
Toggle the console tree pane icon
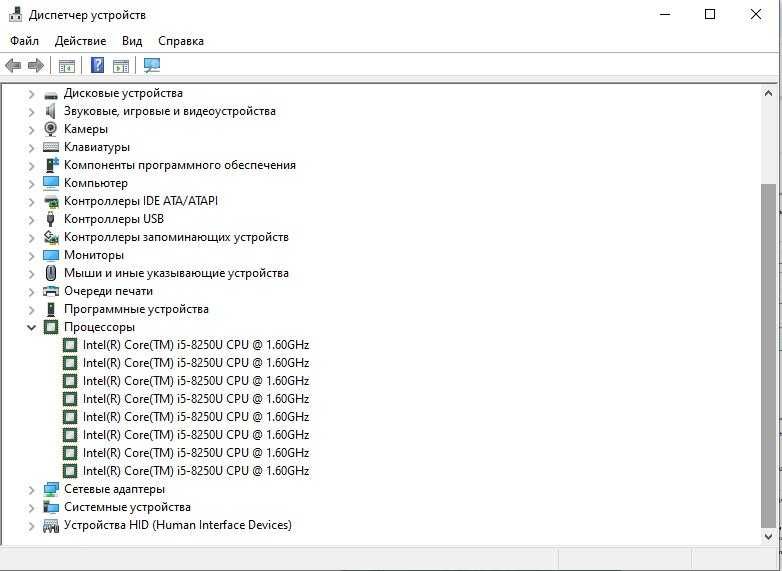coord(67,65)
